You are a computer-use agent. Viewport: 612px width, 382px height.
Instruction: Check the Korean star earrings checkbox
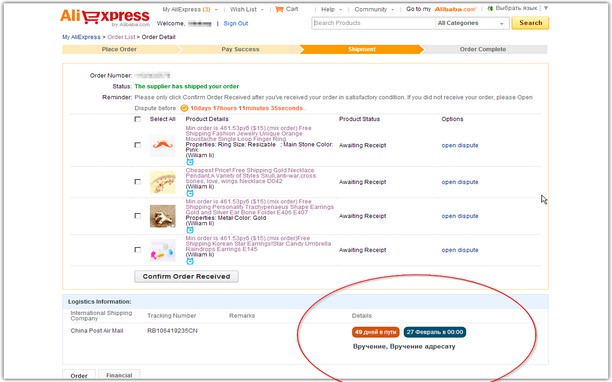(137, 249)
